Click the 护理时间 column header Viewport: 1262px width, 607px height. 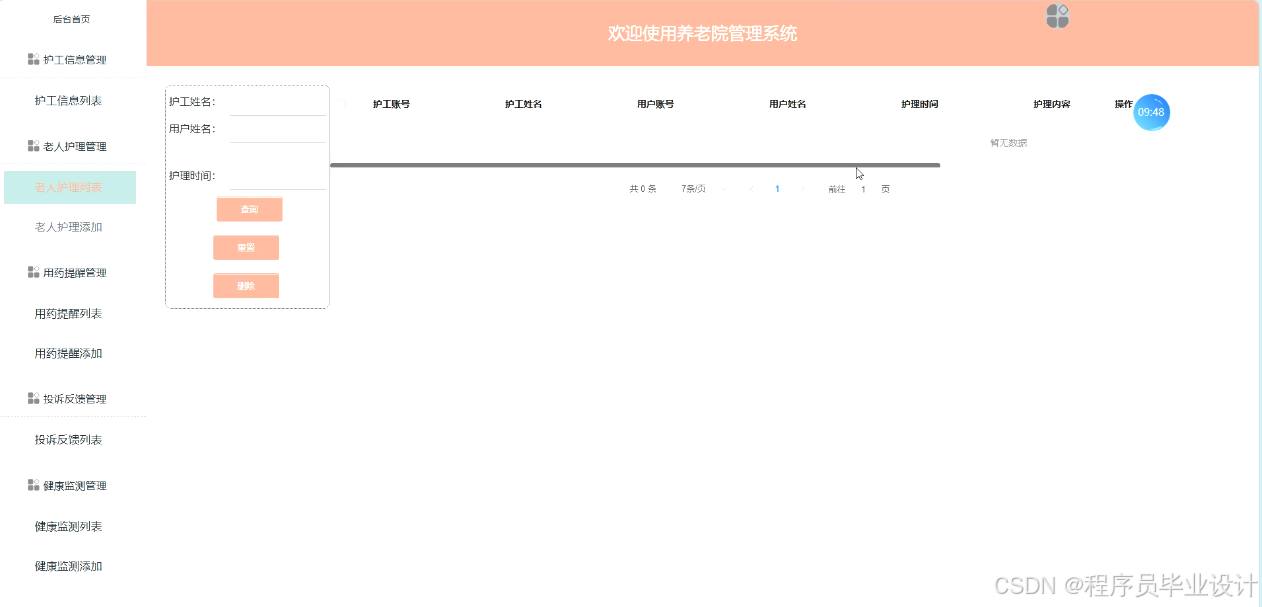click(919, 104)
